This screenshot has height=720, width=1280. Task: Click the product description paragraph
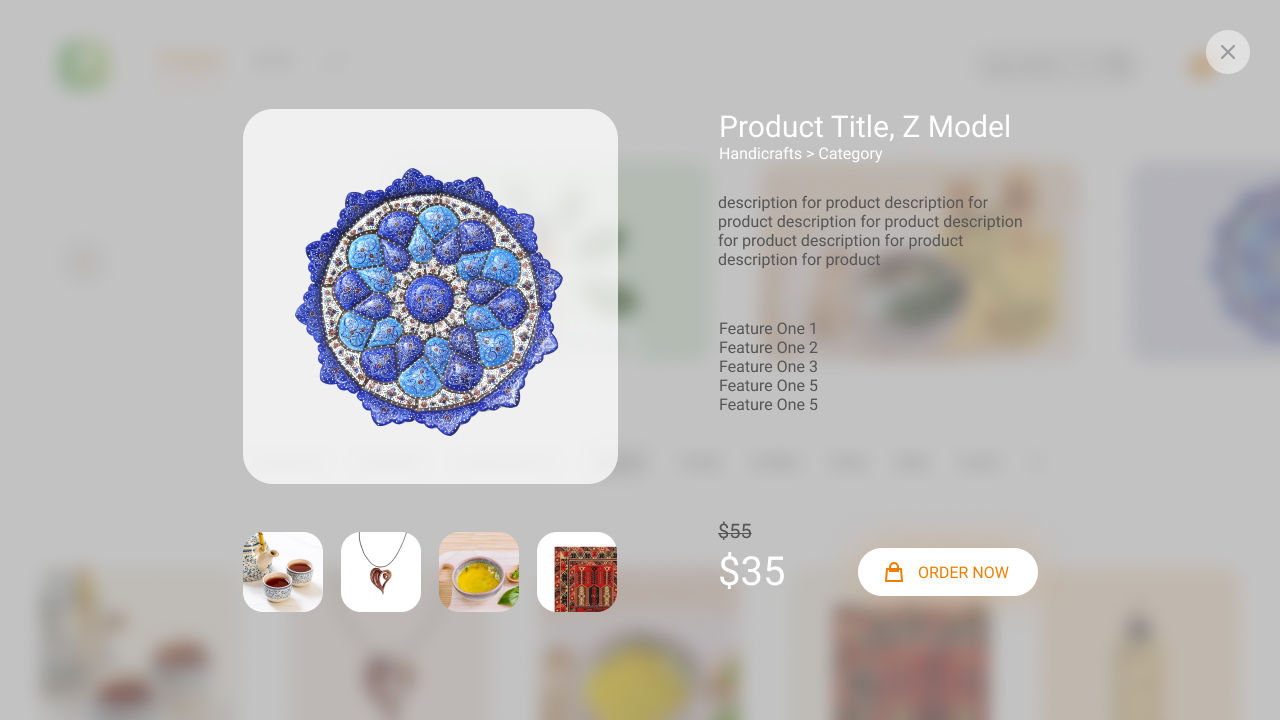click(870, 231)
